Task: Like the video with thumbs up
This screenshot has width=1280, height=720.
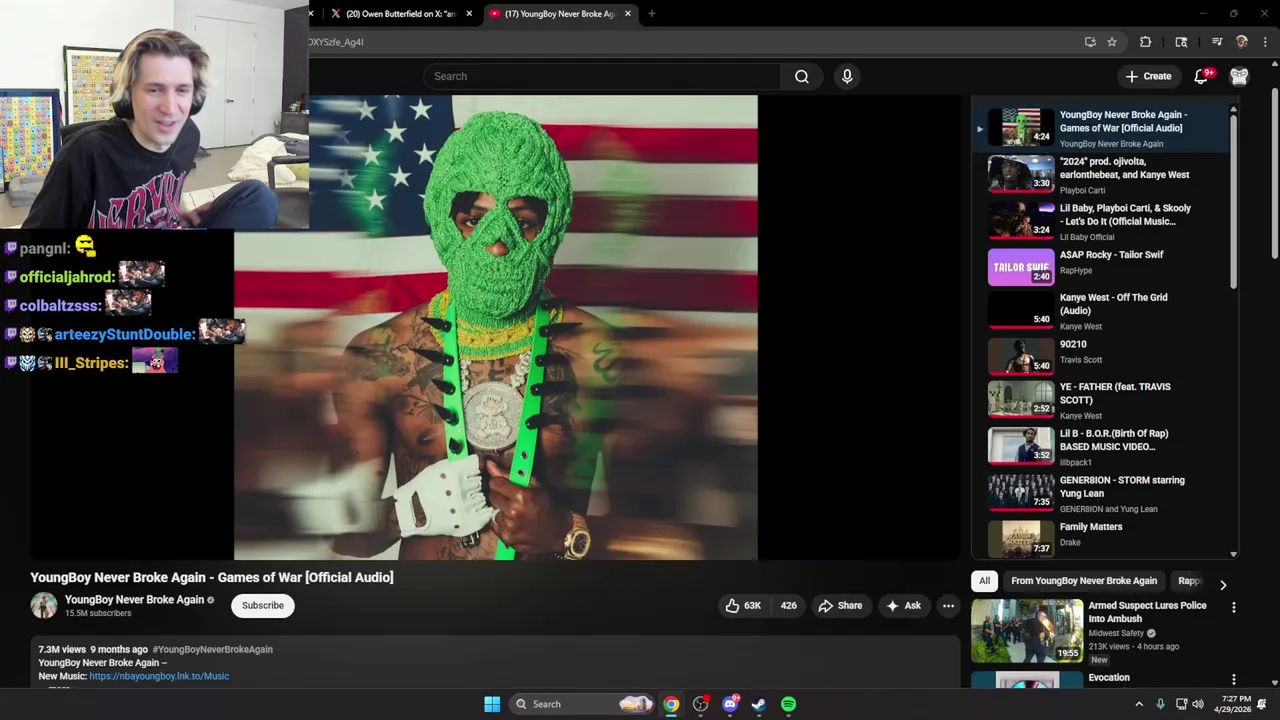Action: tap(743, 605)
